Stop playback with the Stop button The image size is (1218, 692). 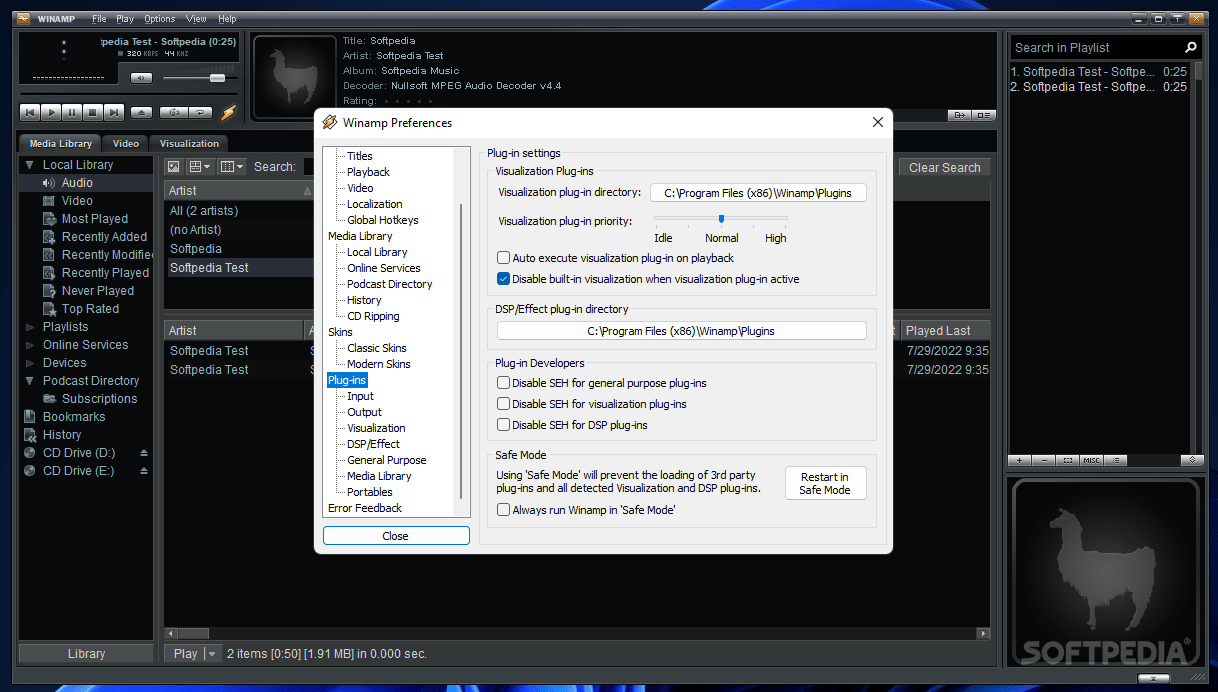click(93, 113)
